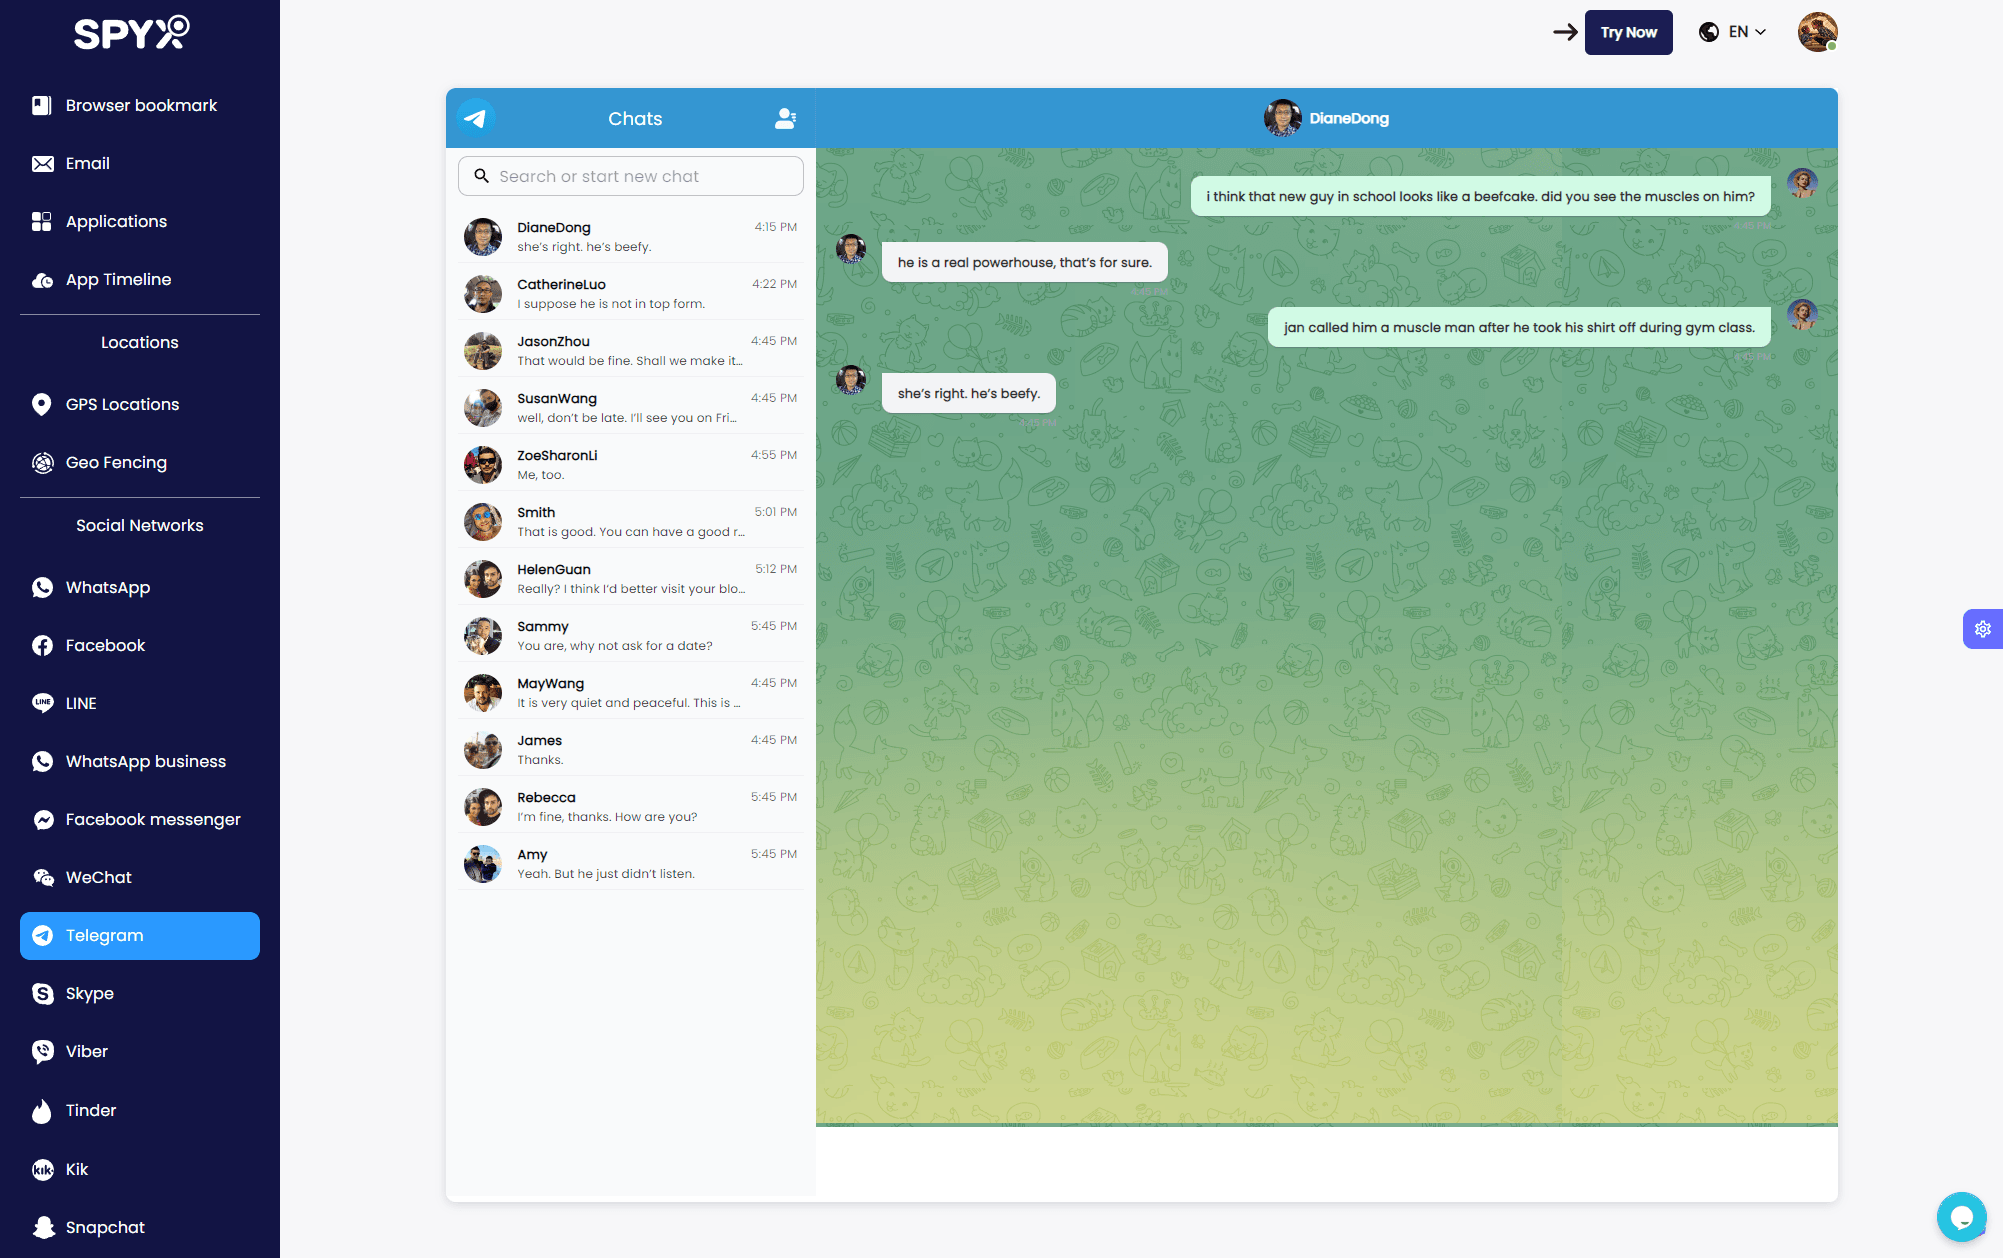Click the user profile avatar top right
Image resolution: width=2003 pixels, height=1258 pixels.
click(x=1816, y=32)
